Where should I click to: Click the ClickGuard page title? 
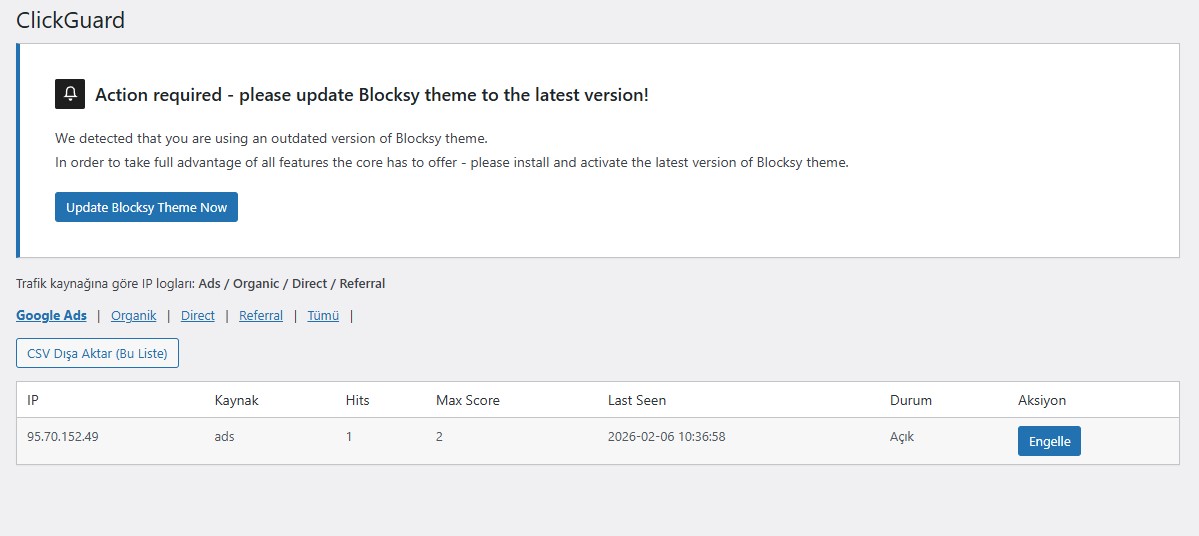70,20
